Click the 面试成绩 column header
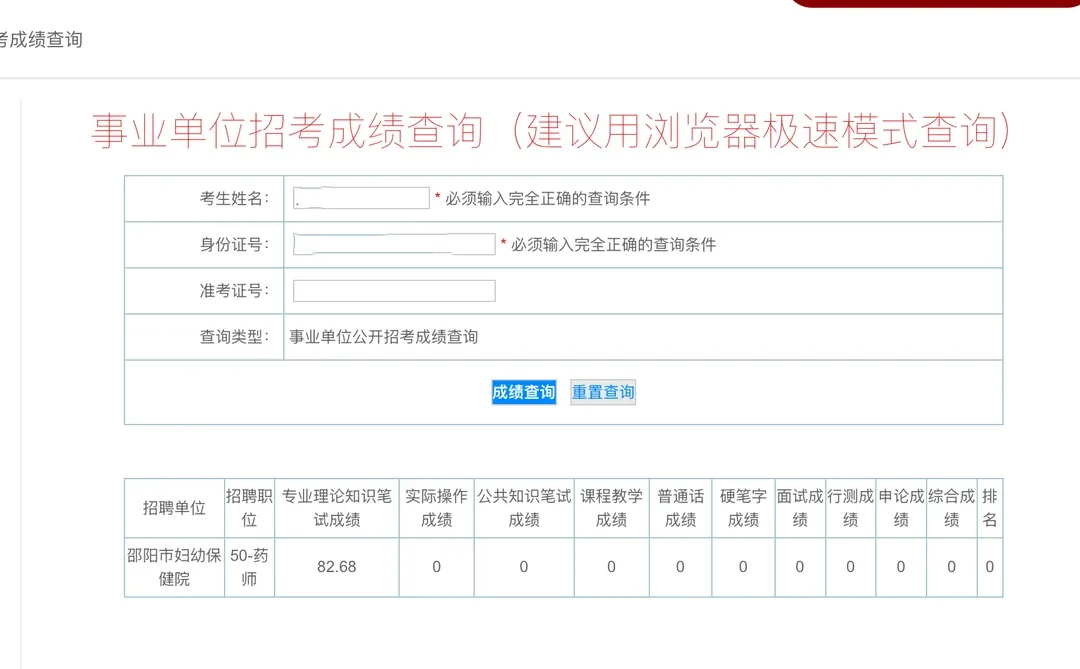The image size is (1080, 669). click(799, 508)
